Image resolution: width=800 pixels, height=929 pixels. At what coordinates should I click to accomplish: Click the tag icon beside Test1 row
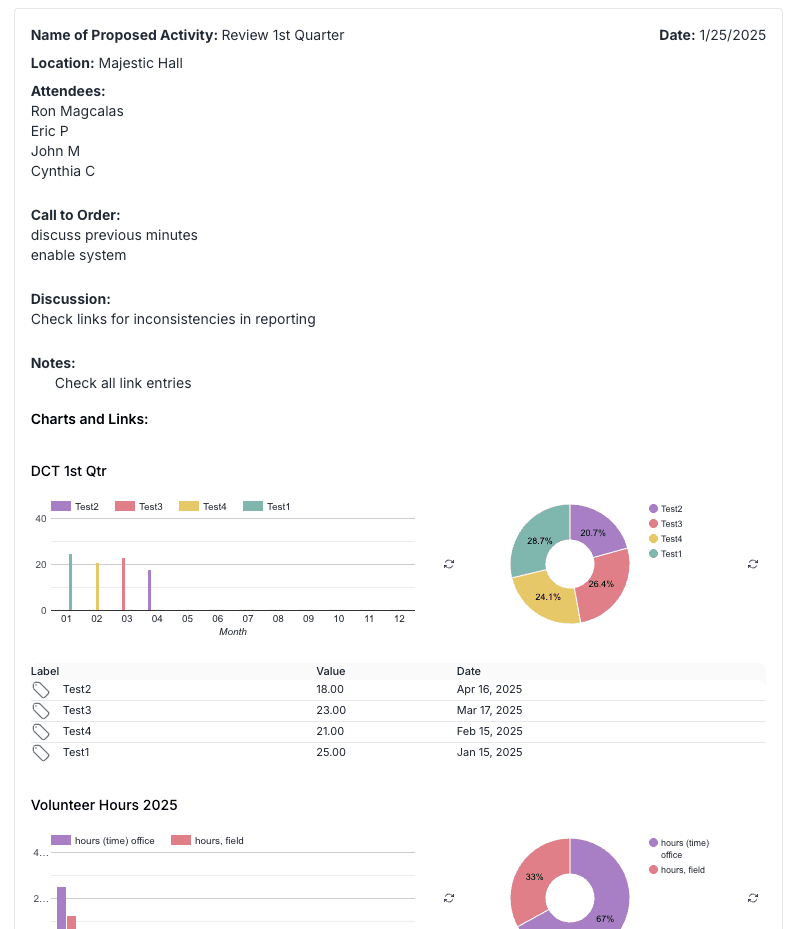click(x=41, y=753)
